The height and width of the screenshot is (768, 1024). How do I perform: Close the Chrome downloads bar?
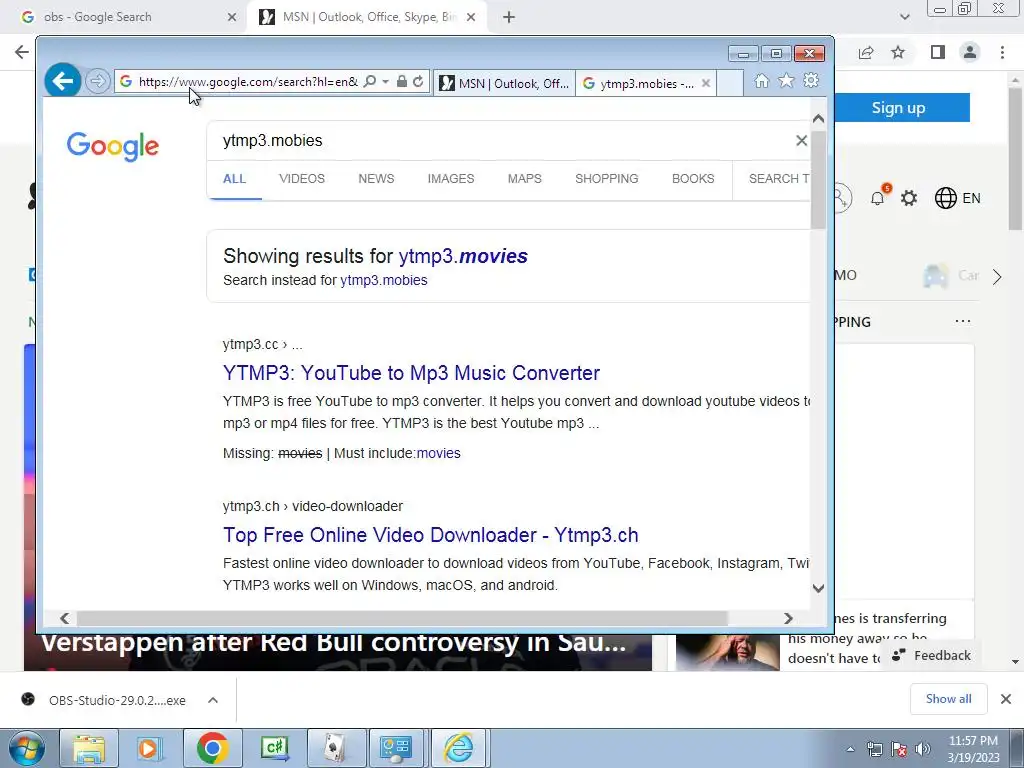click(x=1006, y=699)
